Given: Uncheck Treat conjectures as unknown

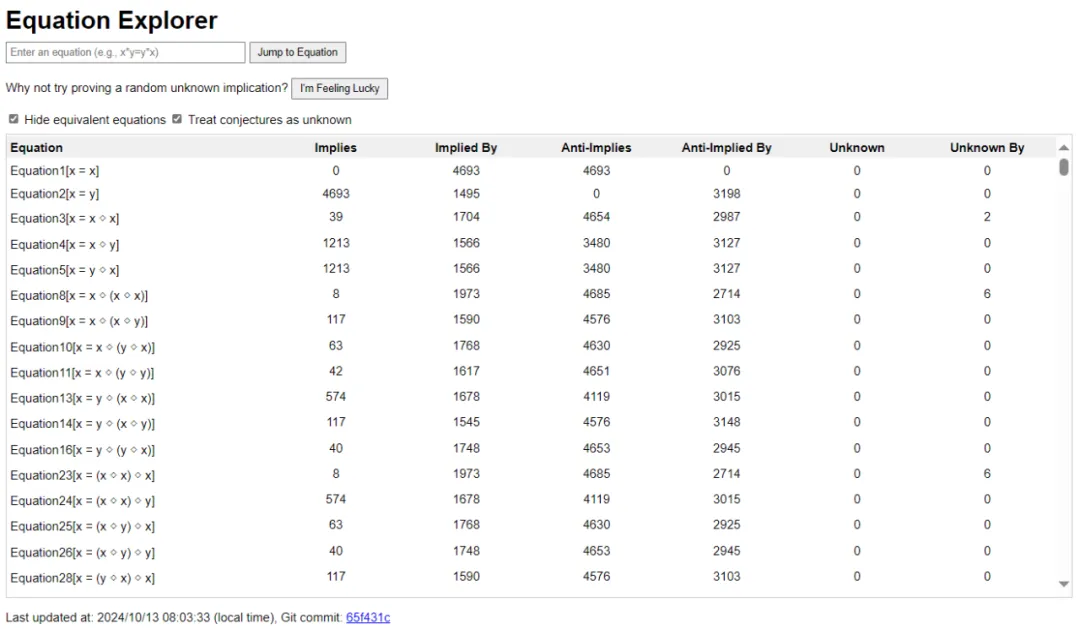Looking at the screenshot, I should pyautogui.click(x=177, y=119).
